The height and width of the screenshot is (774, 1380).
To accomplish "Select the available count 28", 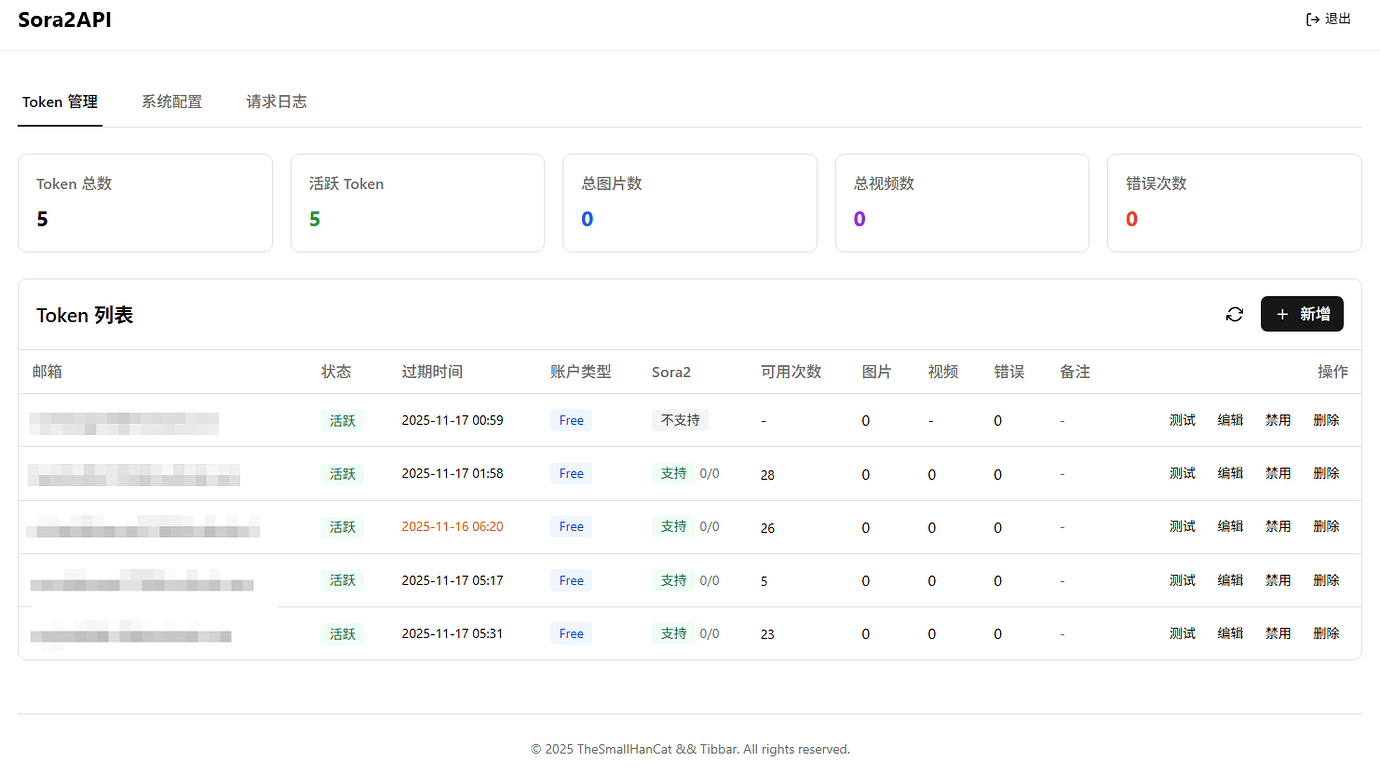I will point(768,475).
